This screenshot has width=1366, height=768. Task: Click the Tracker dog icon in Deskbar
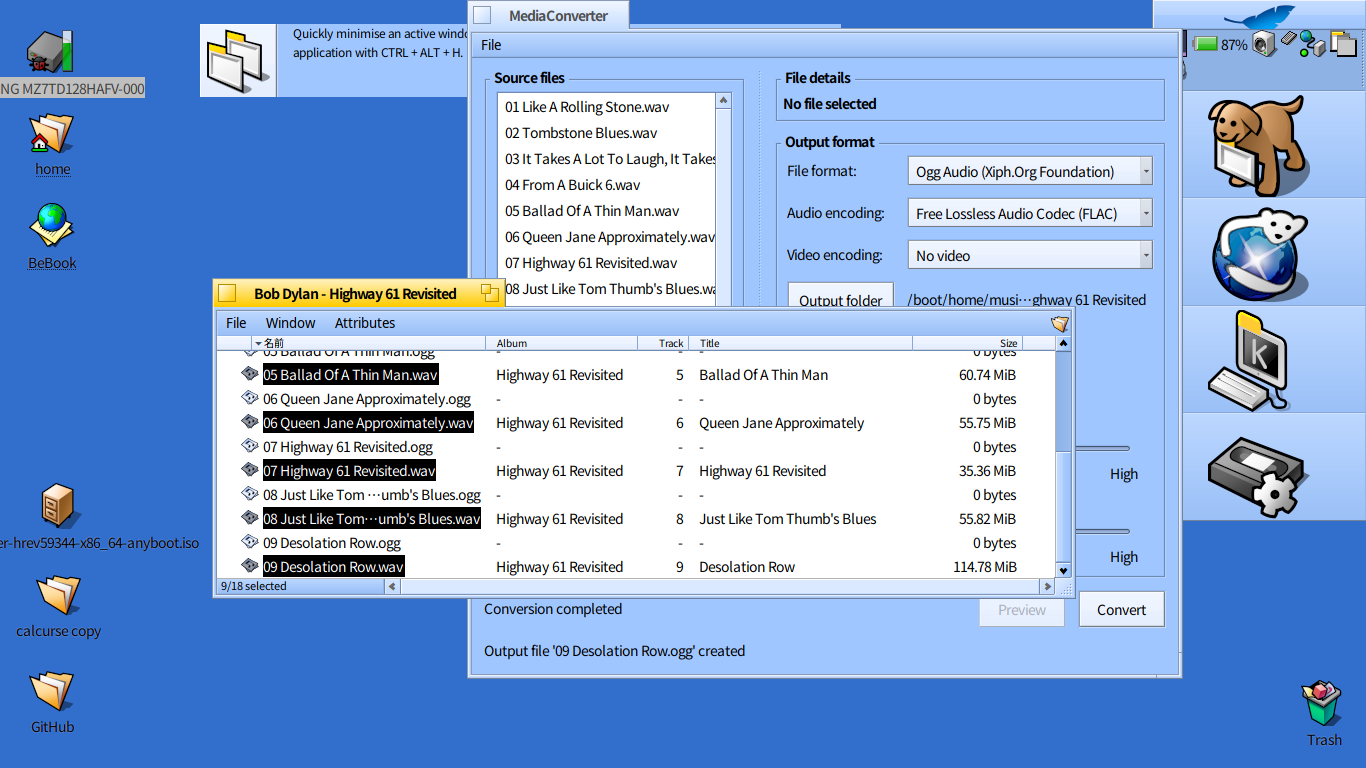tap(1257, 144)
